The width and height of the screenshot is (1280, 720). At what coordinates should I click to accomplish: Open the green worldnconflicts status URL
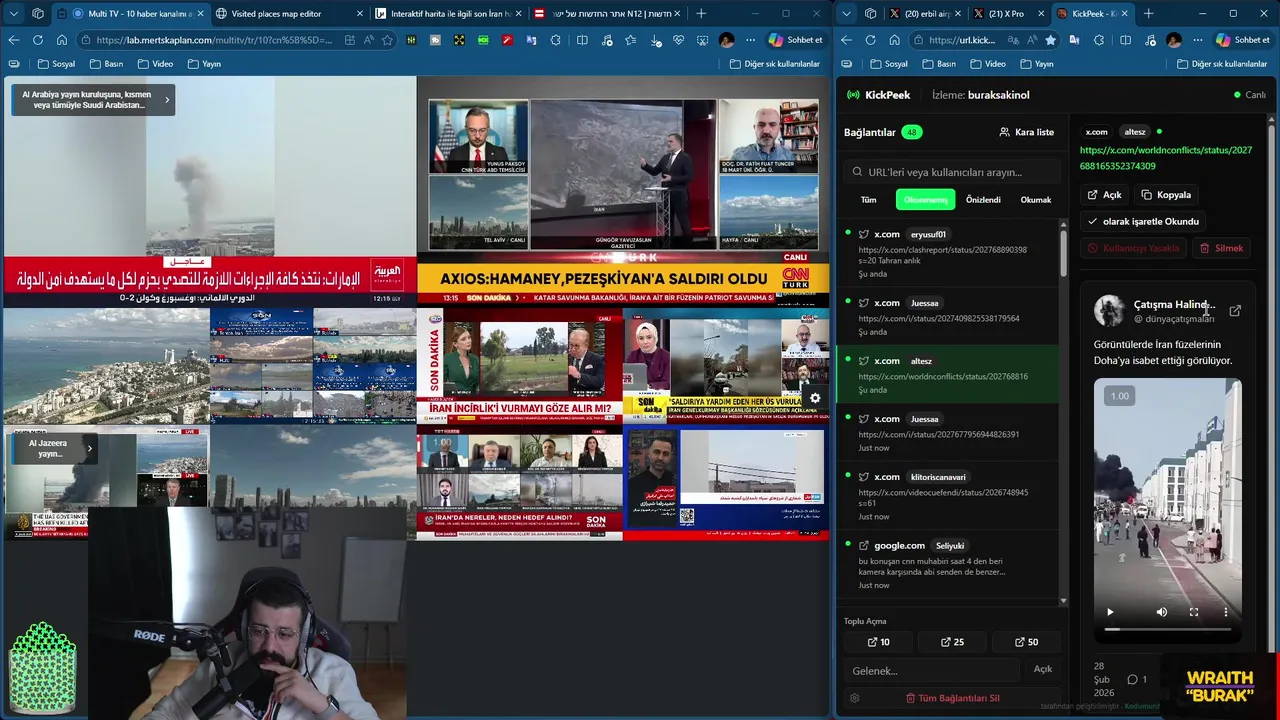point(1165,158)
